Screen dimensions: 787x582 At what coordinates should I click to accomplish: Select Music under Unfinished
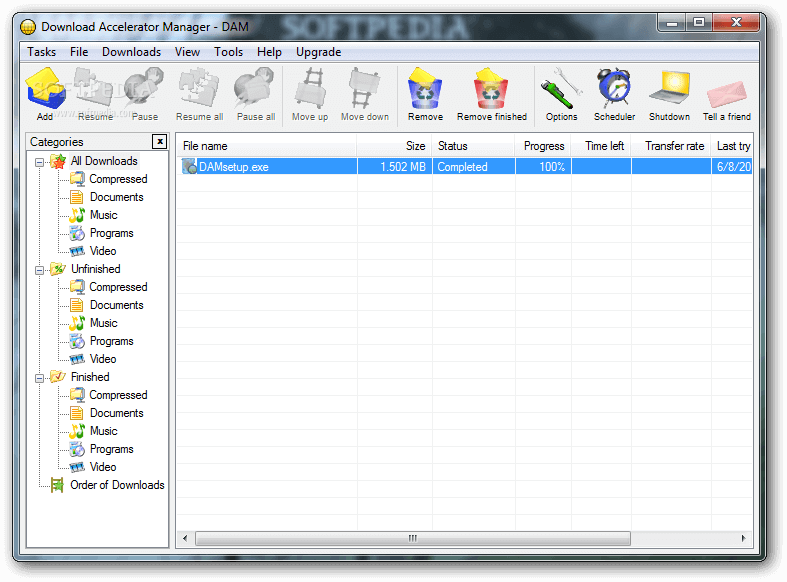point(103,323)
